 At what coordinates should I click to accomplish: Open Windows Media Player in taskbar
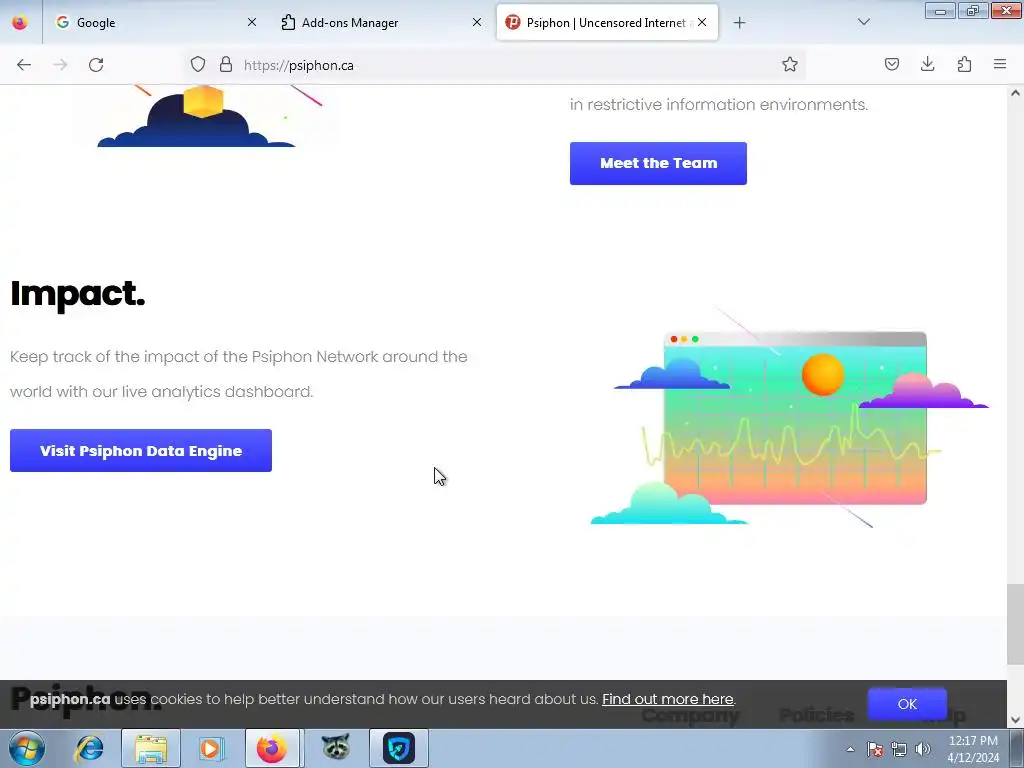[210, 748]
